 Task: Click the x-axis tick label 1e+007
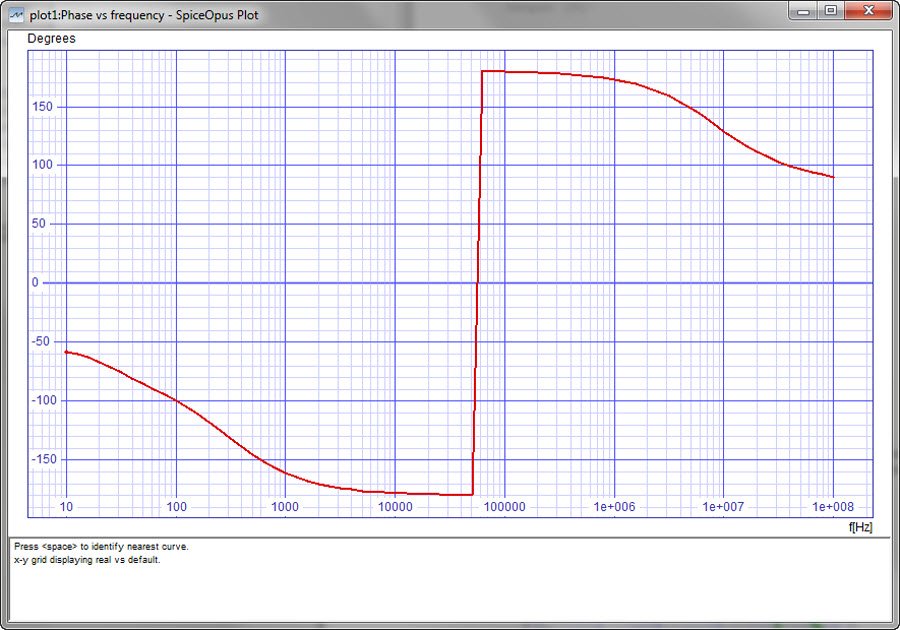(723, 507)
